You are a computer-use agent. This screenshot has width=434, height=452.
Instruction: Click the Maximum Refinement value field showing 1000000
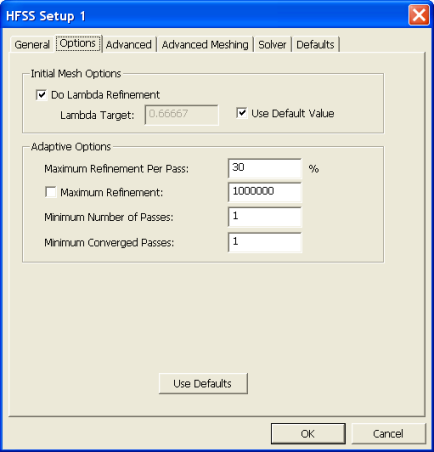(x=265, y=192)
